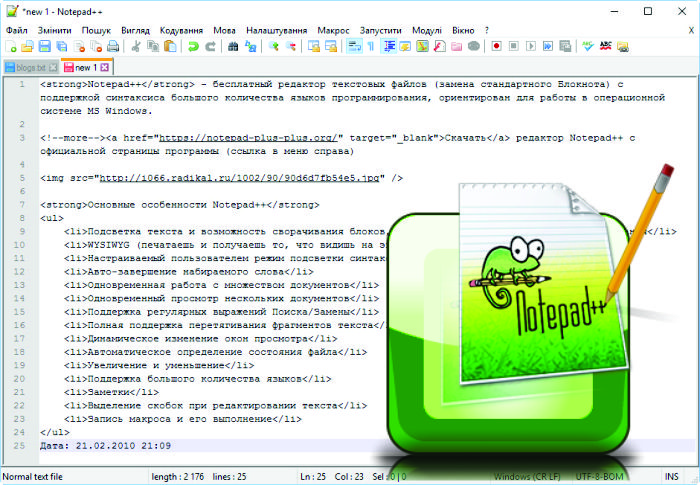
Task: Start macro recording red dot button
Action: point(496,46)
